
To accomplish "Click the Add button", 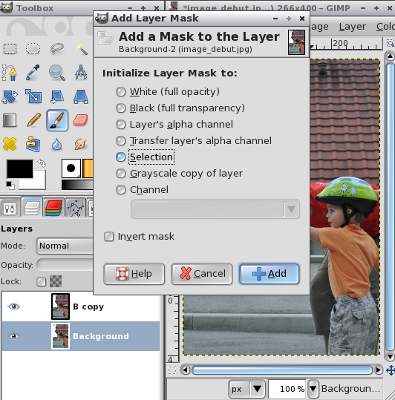I will 269,274.
